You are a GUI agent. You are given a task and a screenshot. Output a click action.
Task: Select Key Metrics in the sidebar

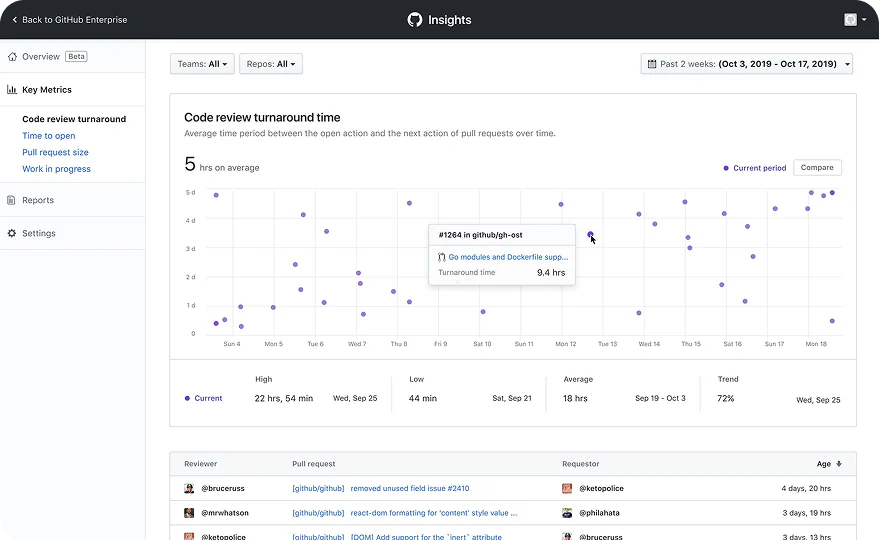click(x=47, y=90)
